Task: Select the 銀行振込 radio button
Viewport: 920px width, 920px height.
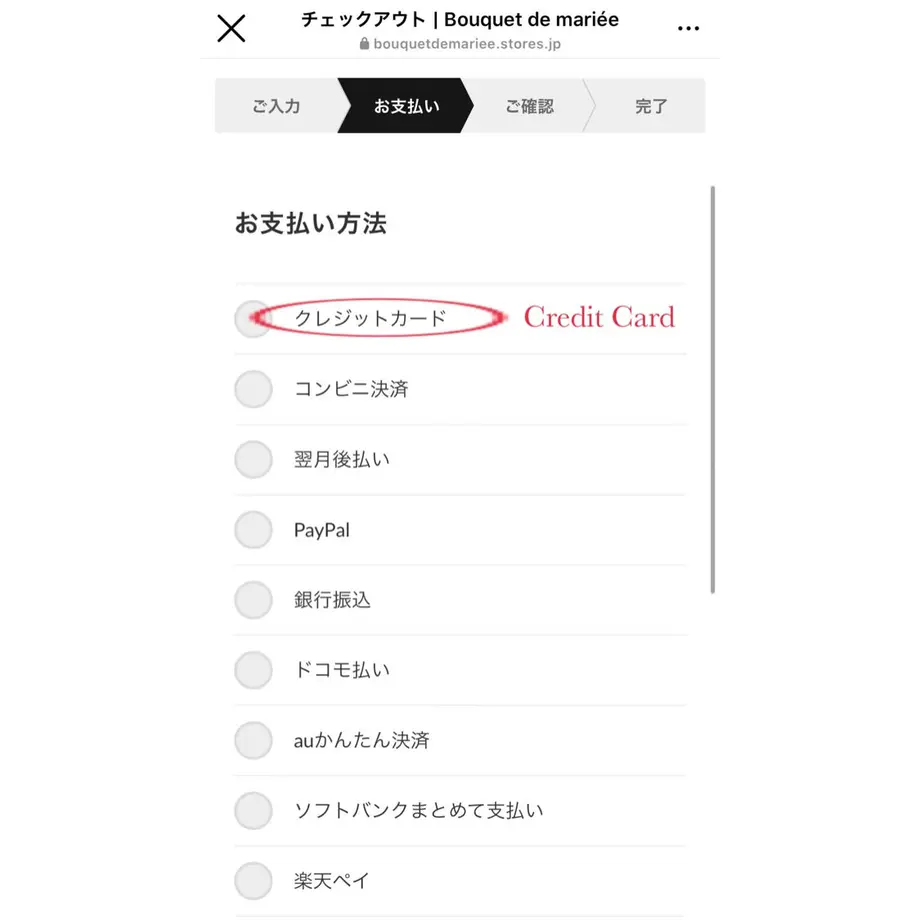Action: pos(253,600)
